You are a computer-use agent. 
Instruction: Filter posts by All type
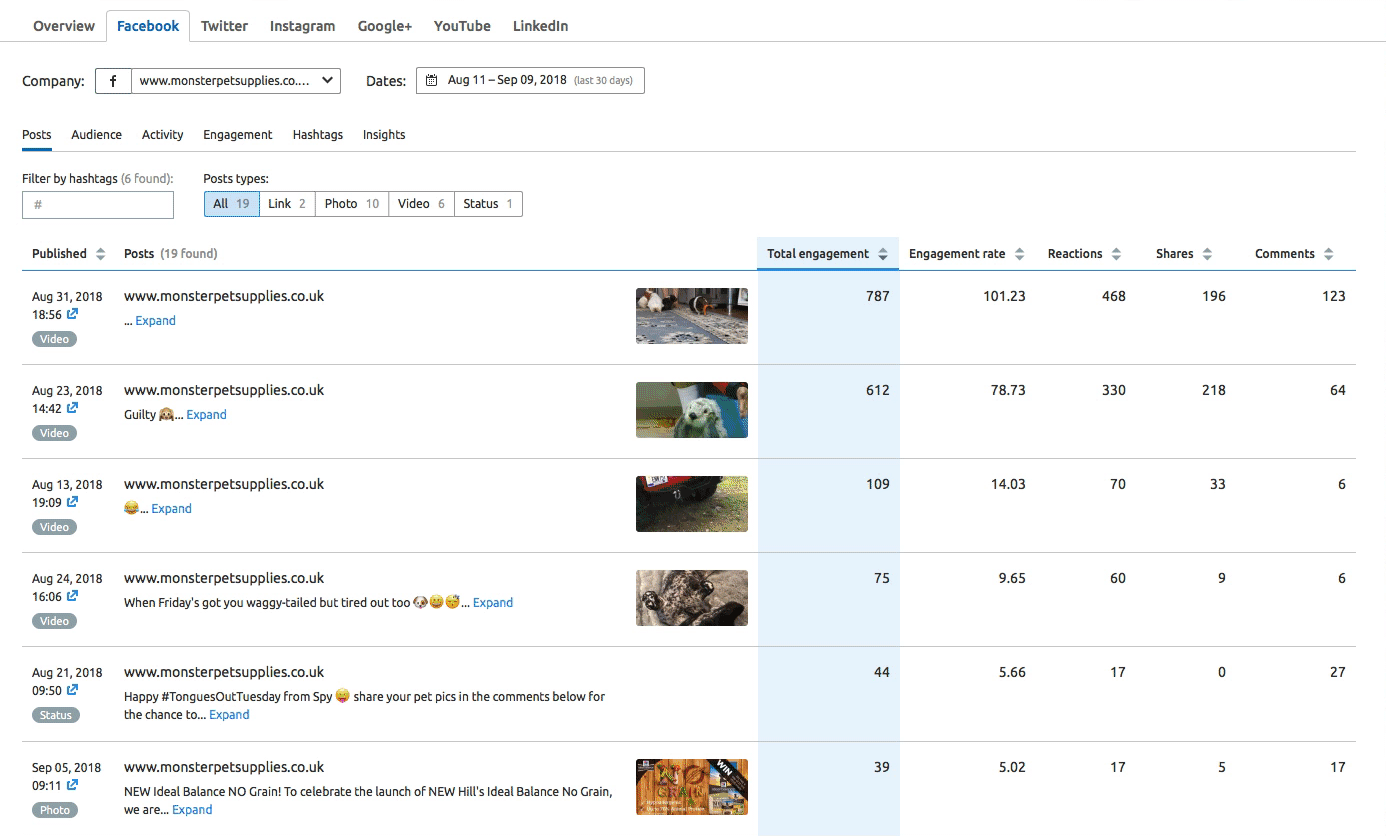pyautogui.click(x=232, y=204)
